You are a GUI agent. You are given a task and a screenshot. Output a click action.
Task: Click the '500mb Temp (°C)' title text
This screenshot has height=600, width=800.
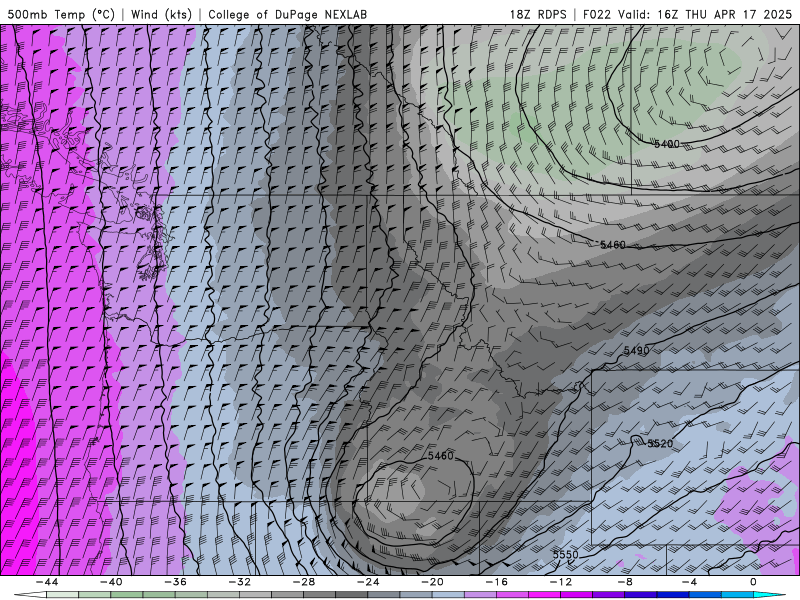click(x=61, y=14)
